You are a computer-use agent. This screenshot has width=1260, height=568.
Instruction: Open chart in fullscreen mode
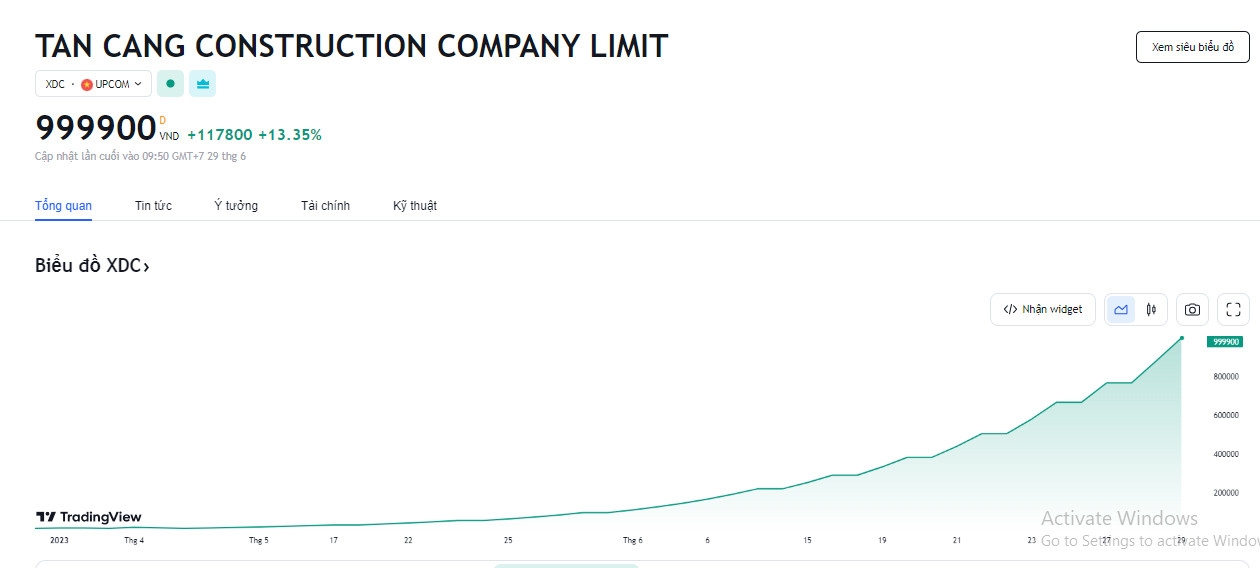click(x=1233, y=310)
